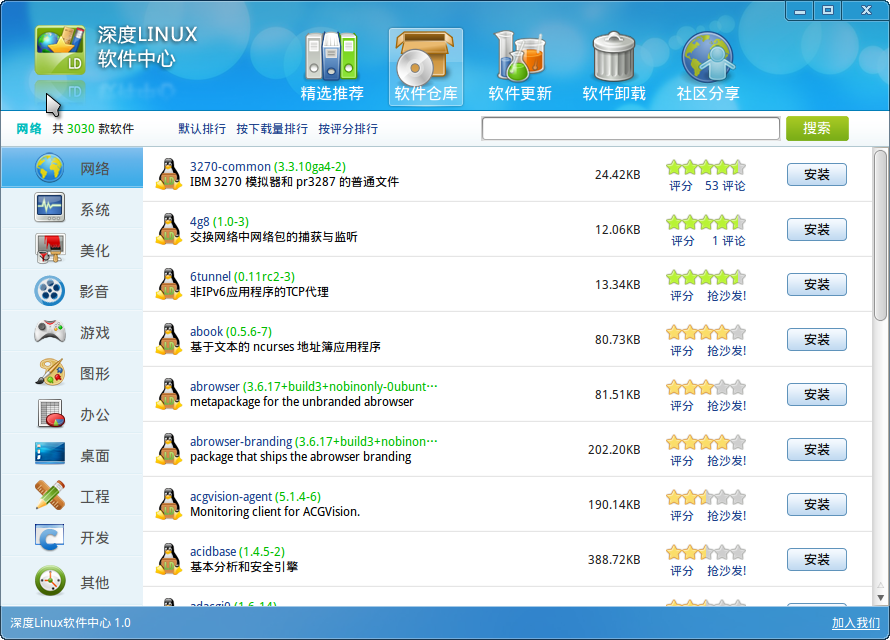Image resolution: width=890 pixels, height=640 pixels.
Task: Select the 游戏 gamepad category icon
Action: [x=49, y=331]
